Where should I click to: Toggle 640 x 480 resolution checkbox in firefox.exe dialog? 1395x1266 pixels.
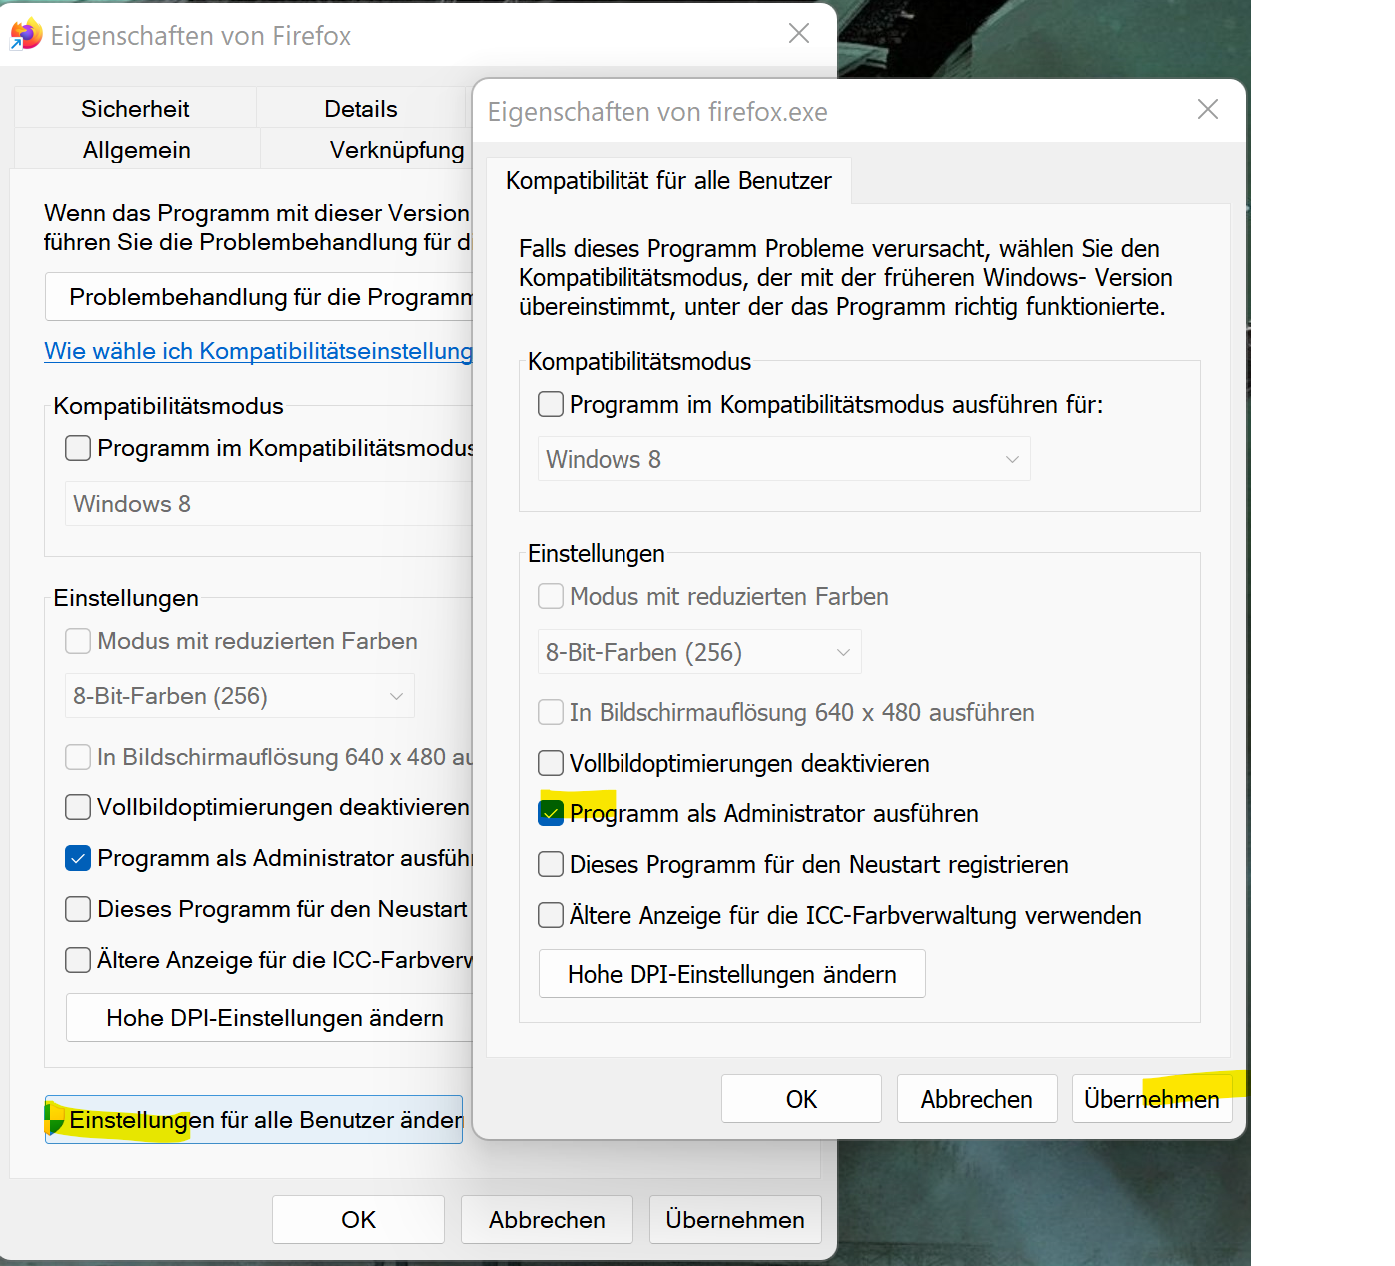click(x=551, y=712)
